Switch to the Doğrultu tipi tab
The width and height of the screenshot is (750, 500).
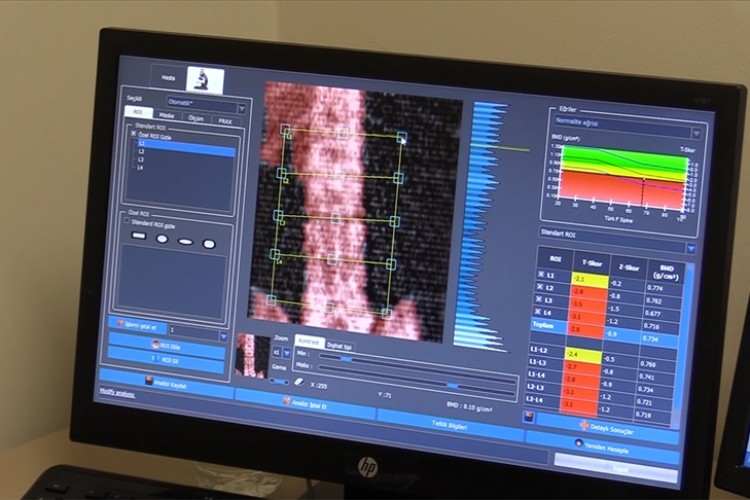pos(340,345)
